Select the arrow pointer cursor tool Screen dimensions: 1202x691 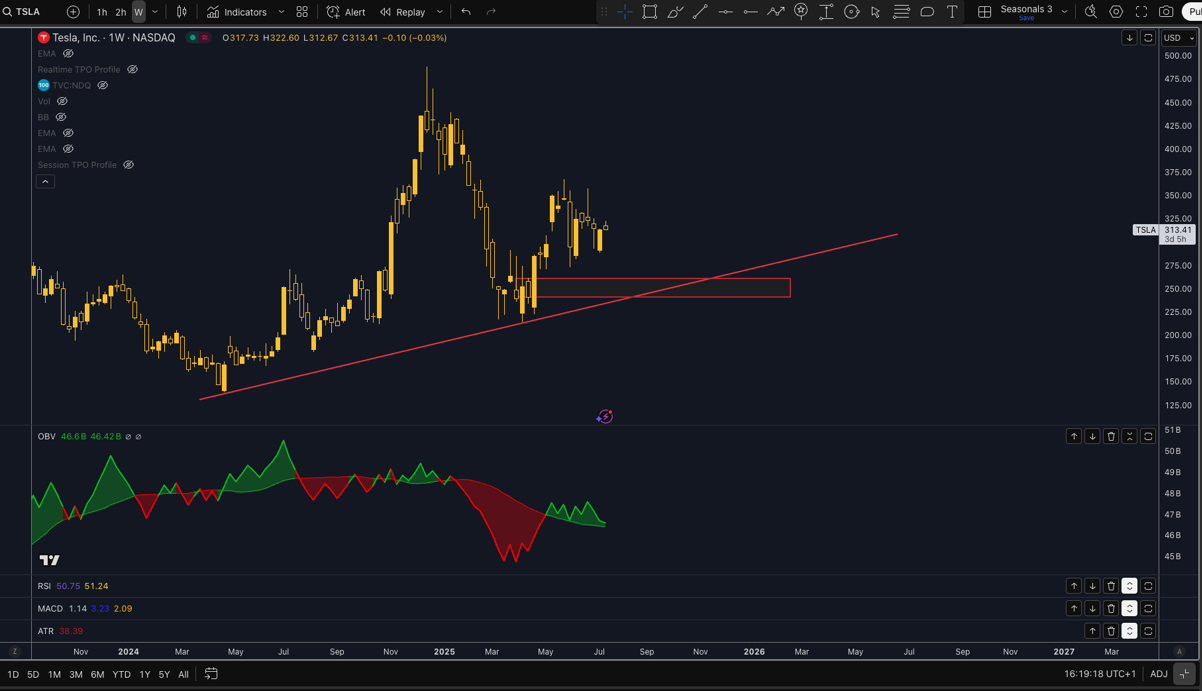coord(876,12)
